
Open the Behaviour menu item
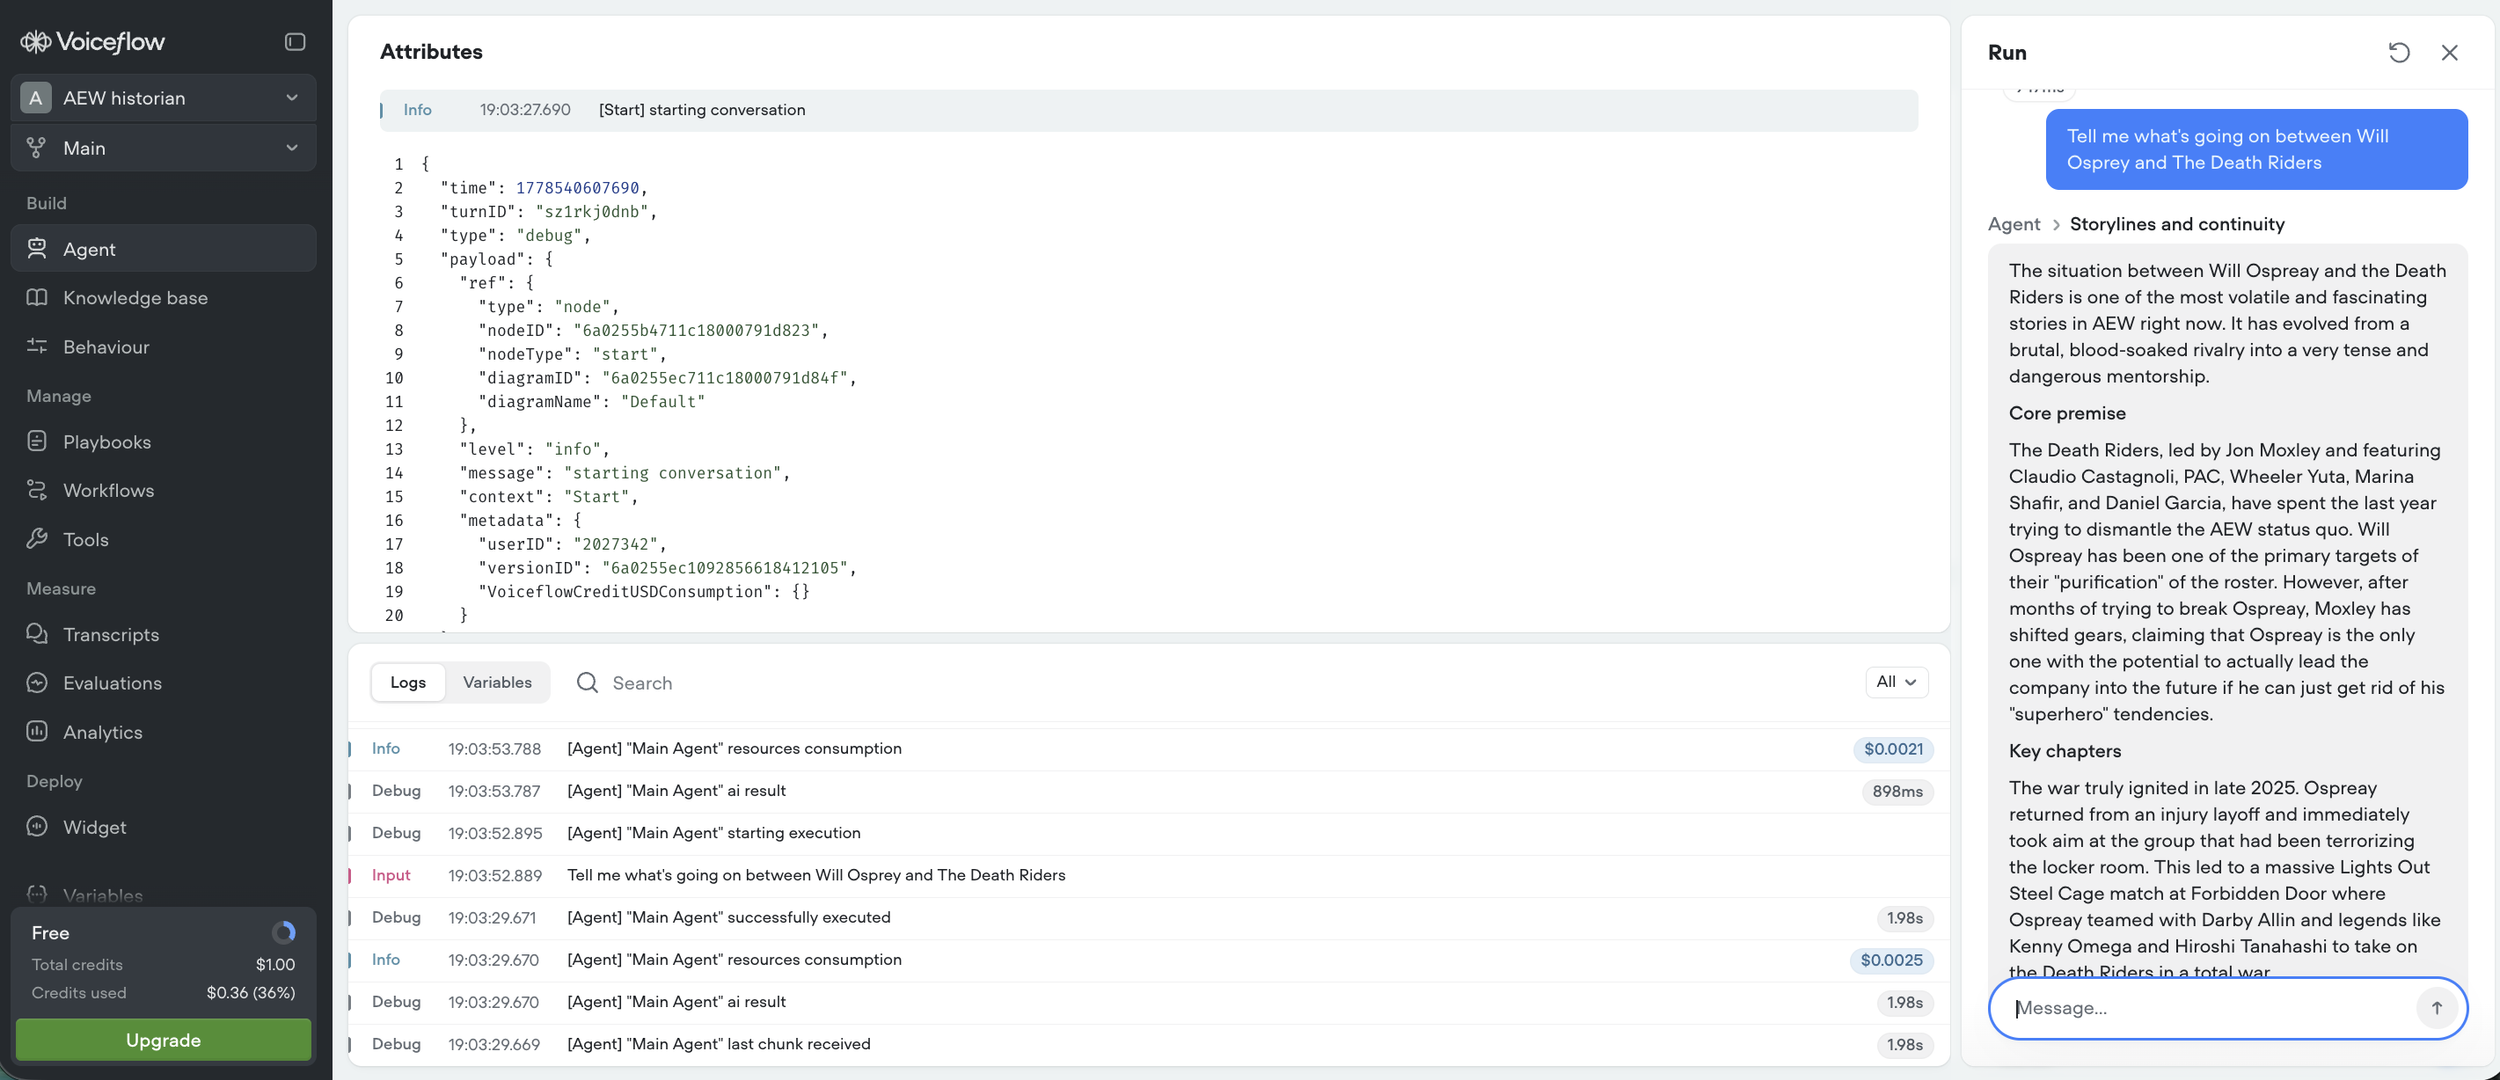click(164, 346)
